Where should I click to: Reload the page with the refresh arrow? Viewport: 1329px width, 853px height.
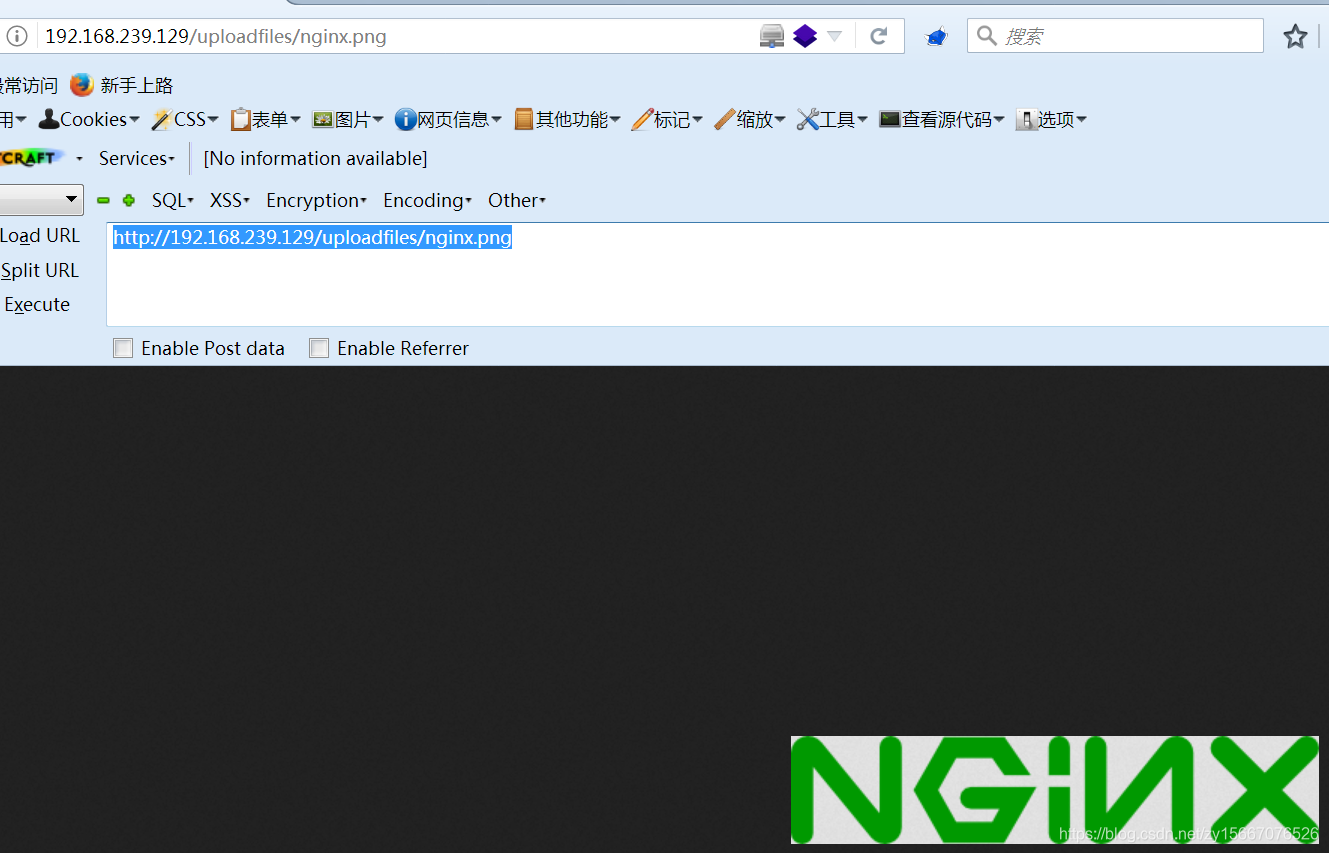[879, 37]
